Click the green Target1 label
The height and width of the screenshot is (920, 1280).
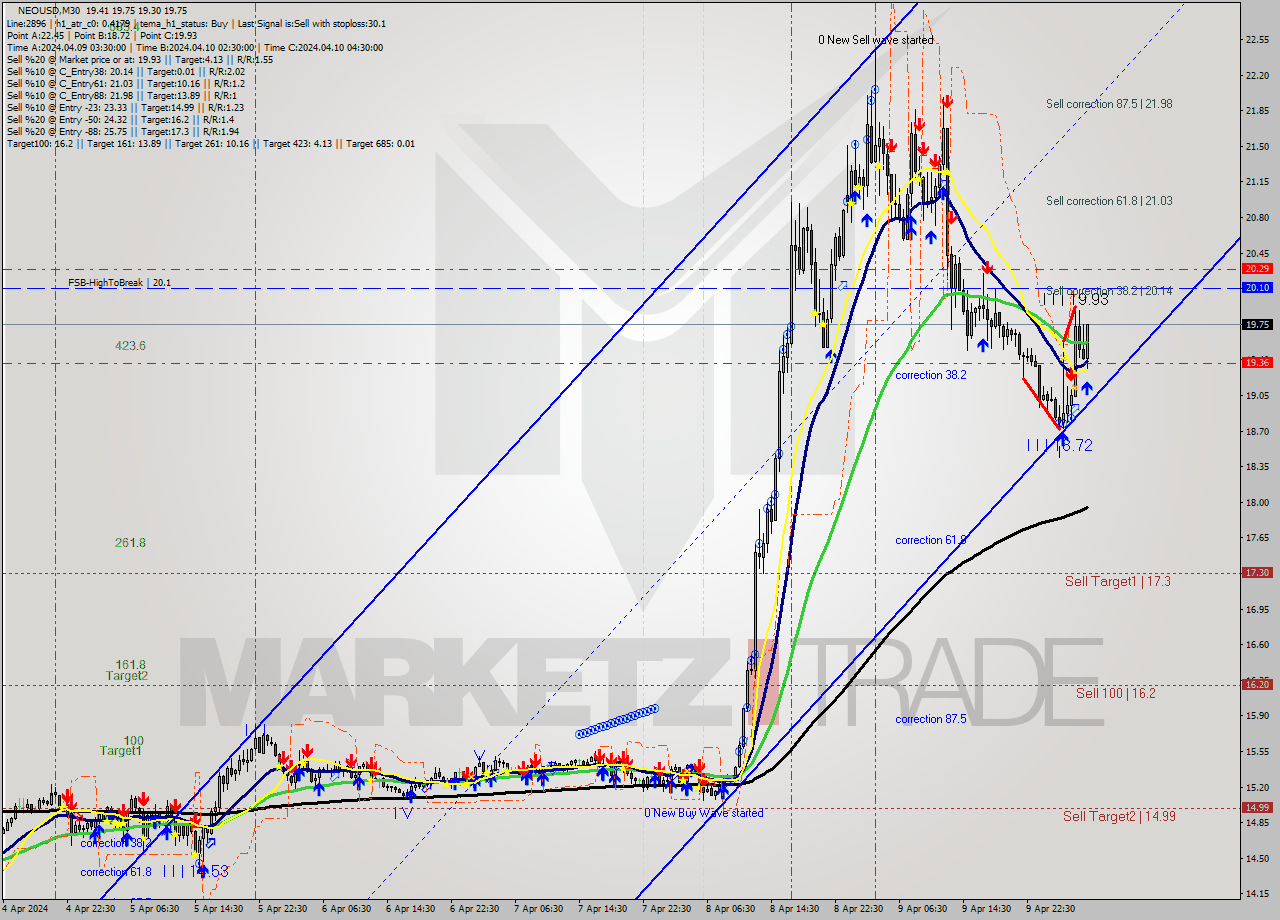click(x=120, y=751)
